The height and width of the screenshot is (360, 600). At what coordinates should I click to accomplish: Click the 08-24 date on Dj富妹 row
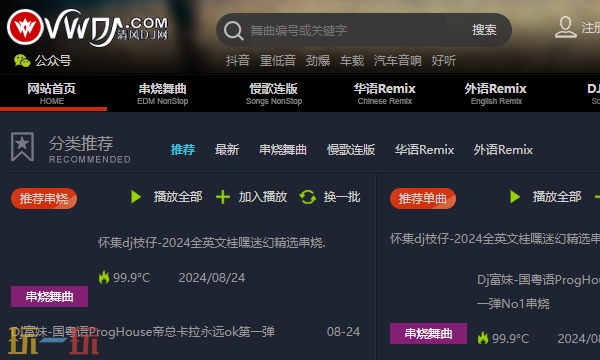[343, 332]
